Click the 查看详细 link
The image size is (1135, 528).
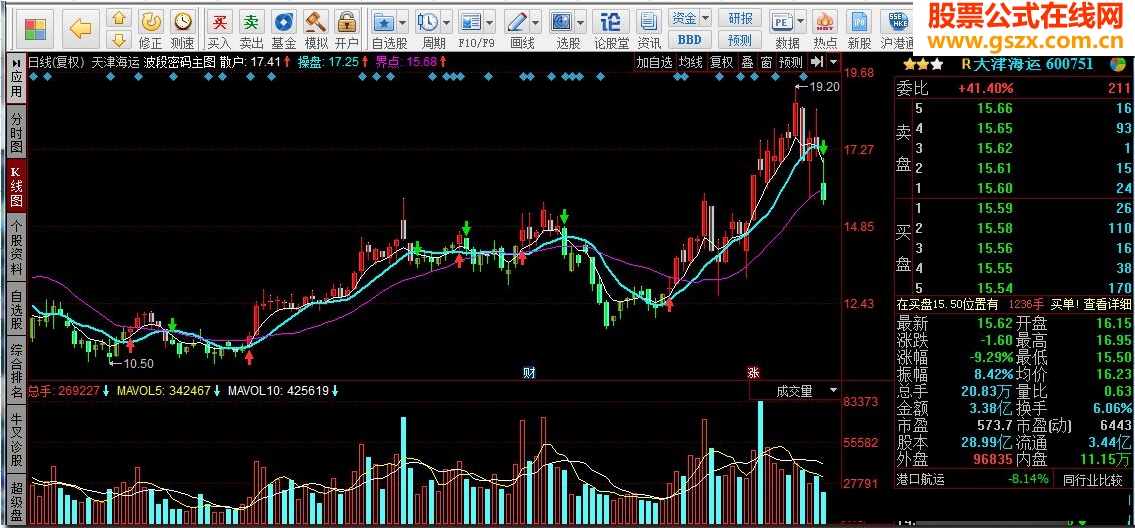[1108, 304]
